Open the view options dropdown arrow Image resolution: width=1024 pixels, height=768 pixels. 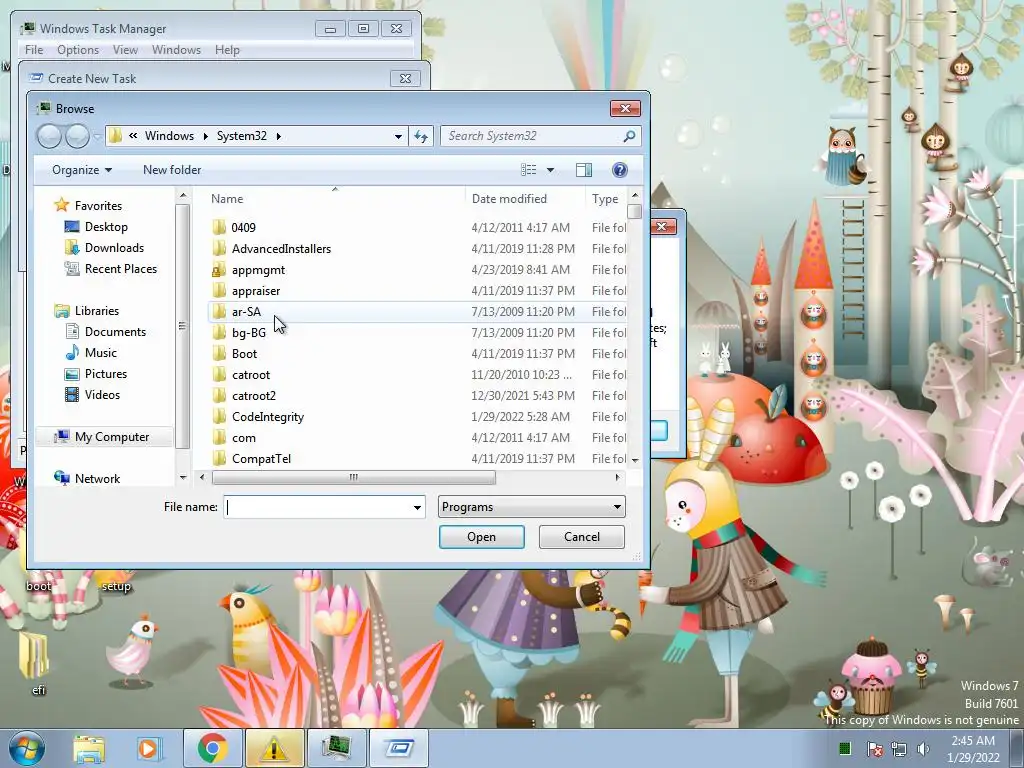point(551,170)
